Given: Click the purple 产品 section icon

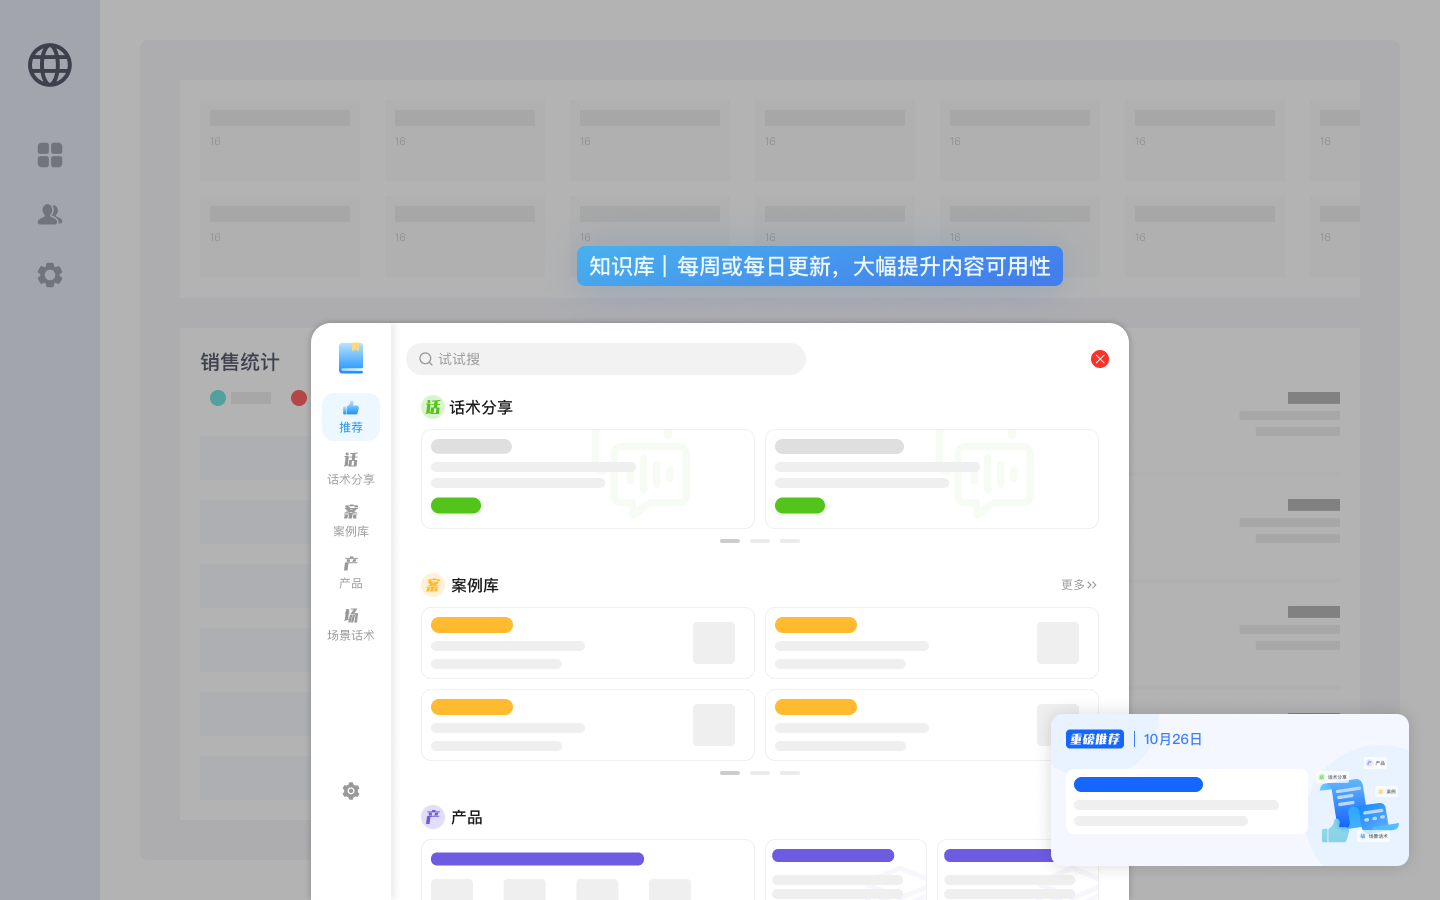Looking at the screenshot, I should click(x=433, y=817).
